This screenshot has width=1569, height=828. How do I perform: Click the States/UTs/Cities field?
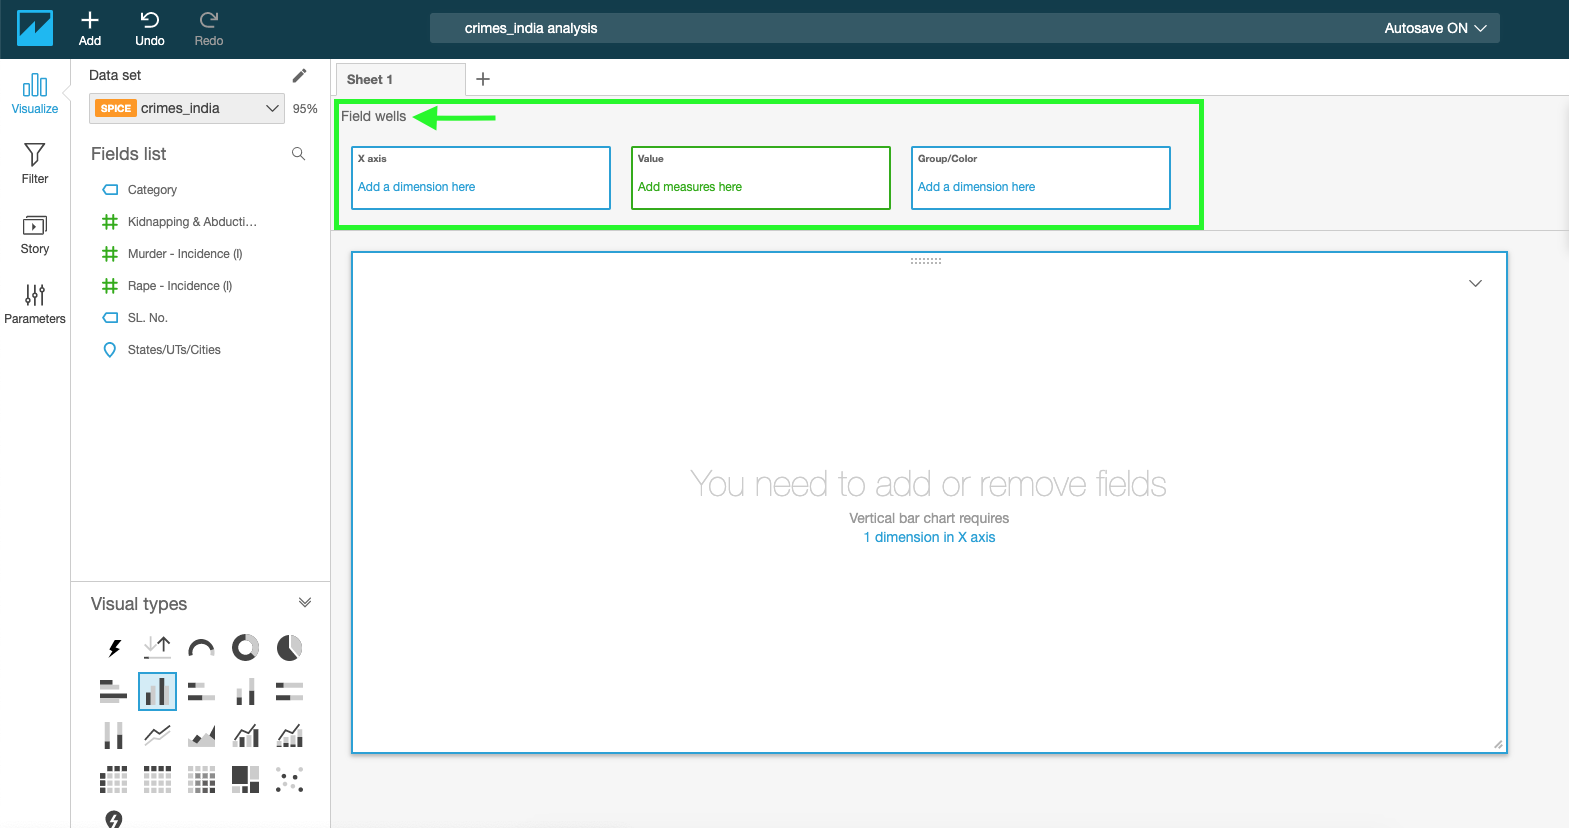pyautogui.click(x=174, y=350)
